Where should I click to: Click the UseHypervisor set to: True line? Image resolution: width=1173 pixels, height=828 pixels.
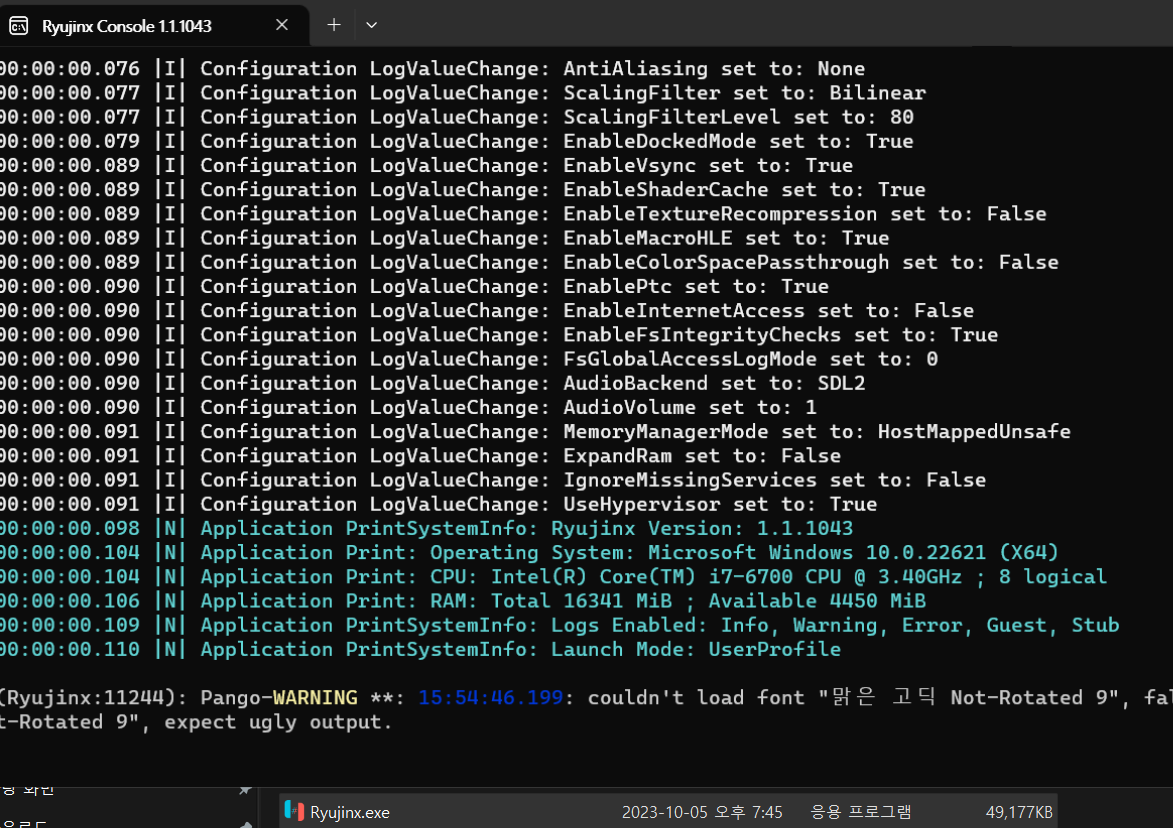438,504
